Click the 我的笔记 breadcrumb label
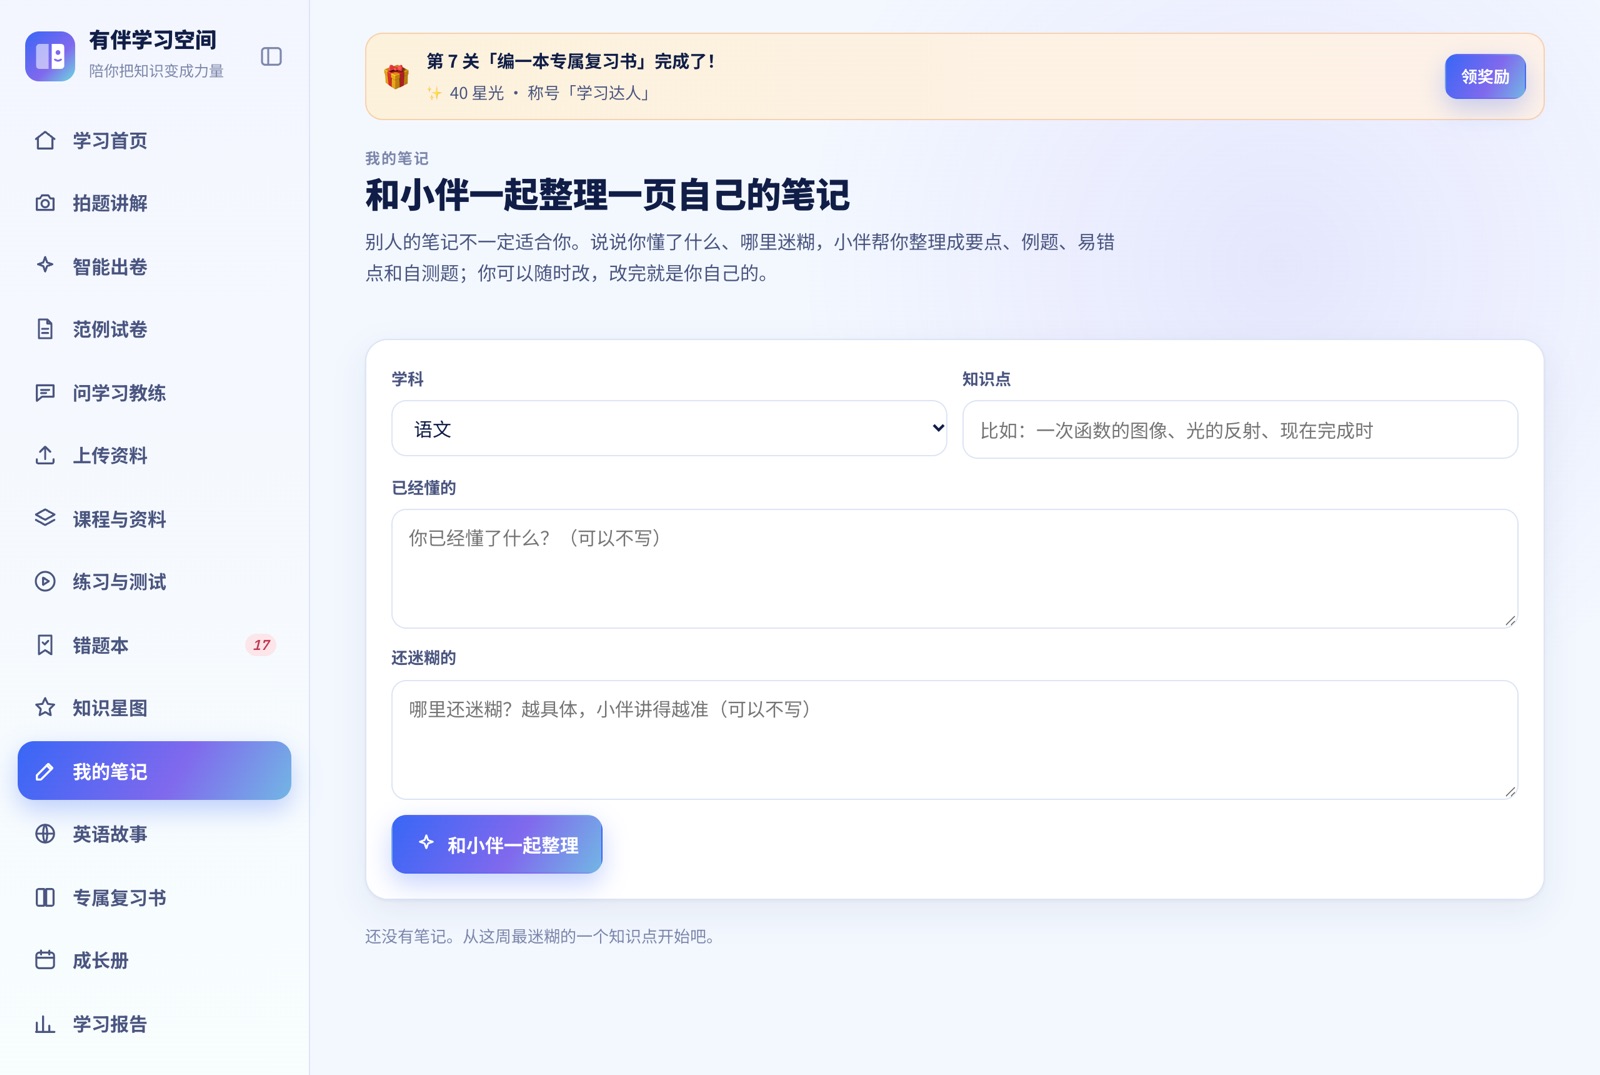Screen dimensions: 1600x1075 396,158
